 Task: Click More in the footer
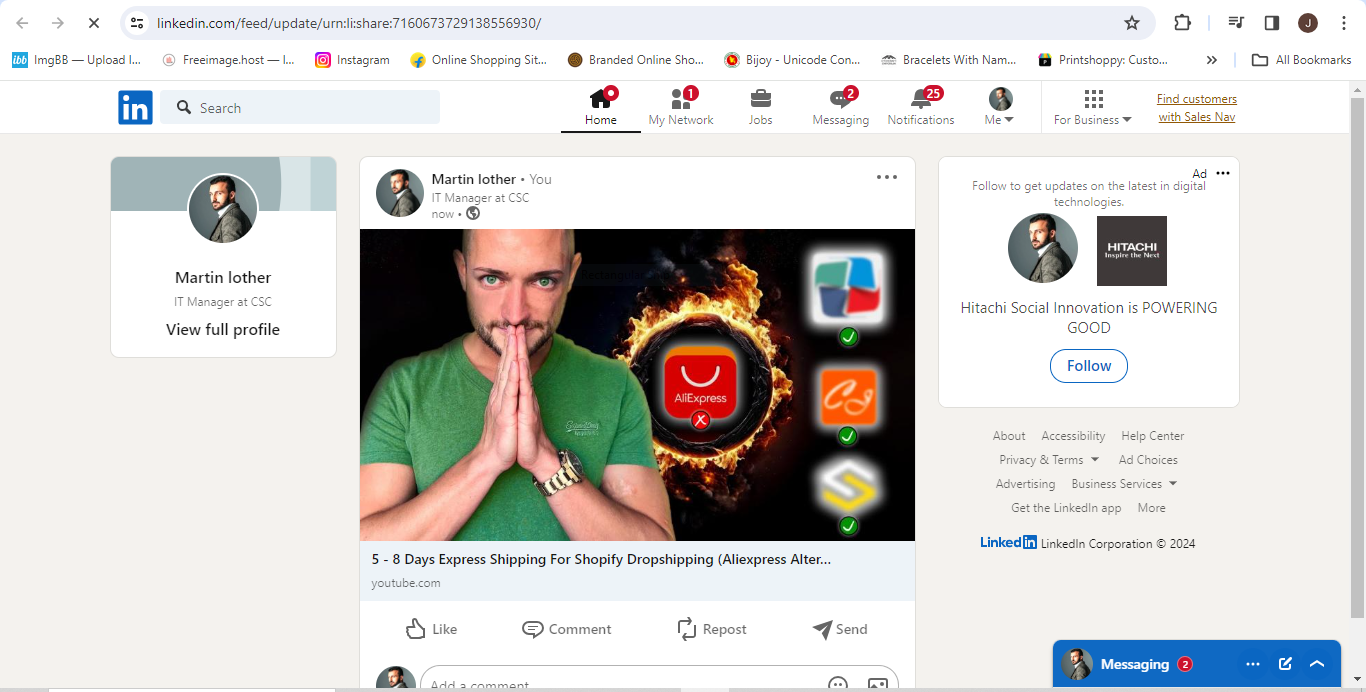click(1151, 508)
